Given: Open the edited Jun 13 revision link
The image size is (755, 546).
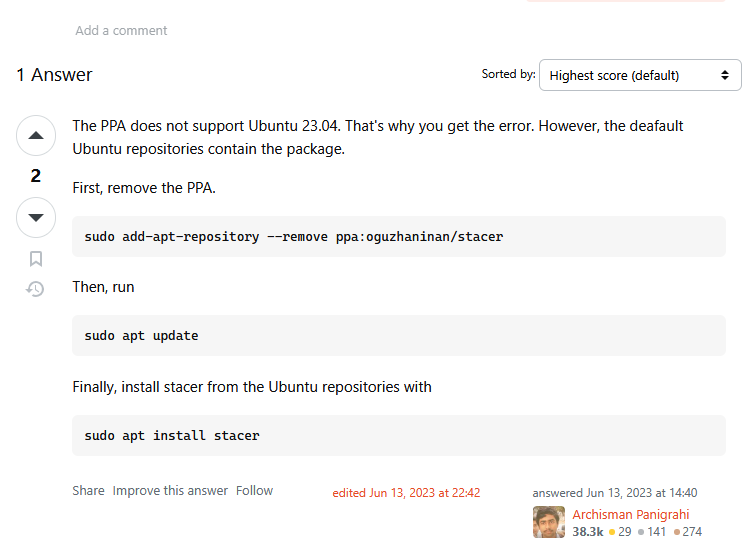Looking at the screenshot, I should [x=406, y=493].
